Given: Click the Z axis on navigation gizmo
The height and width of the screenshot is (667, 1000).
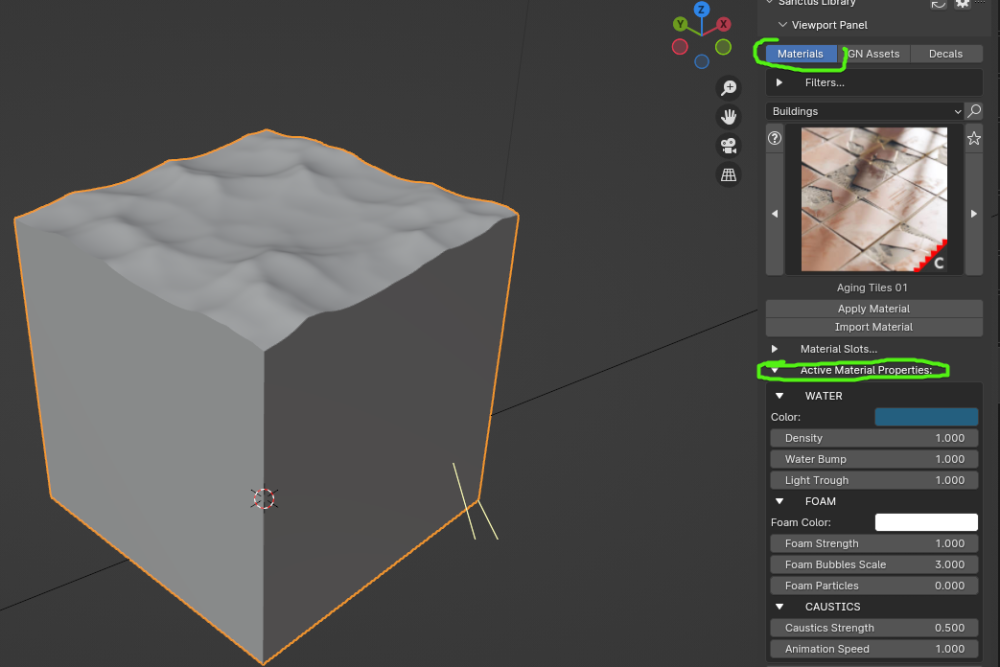Looking at the screenshot, I should point(702,10).
